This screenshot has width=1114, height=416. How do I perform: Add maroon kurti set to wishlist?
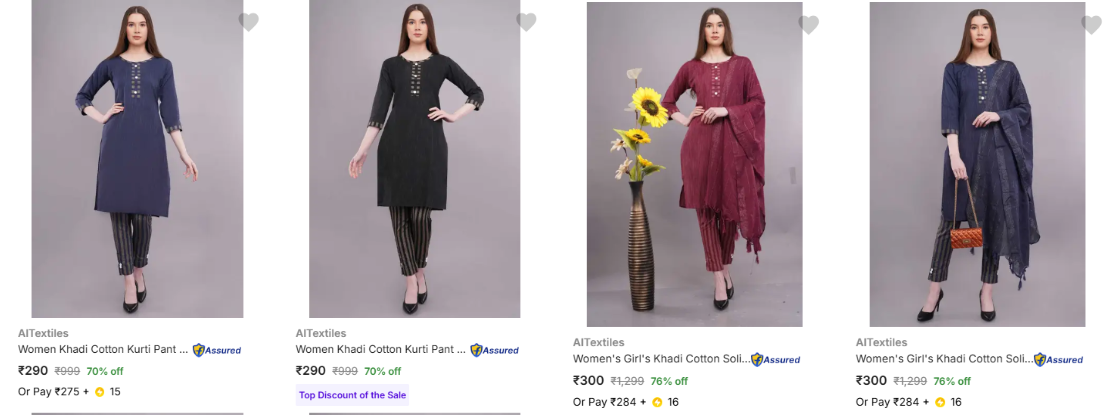(809, 25)
